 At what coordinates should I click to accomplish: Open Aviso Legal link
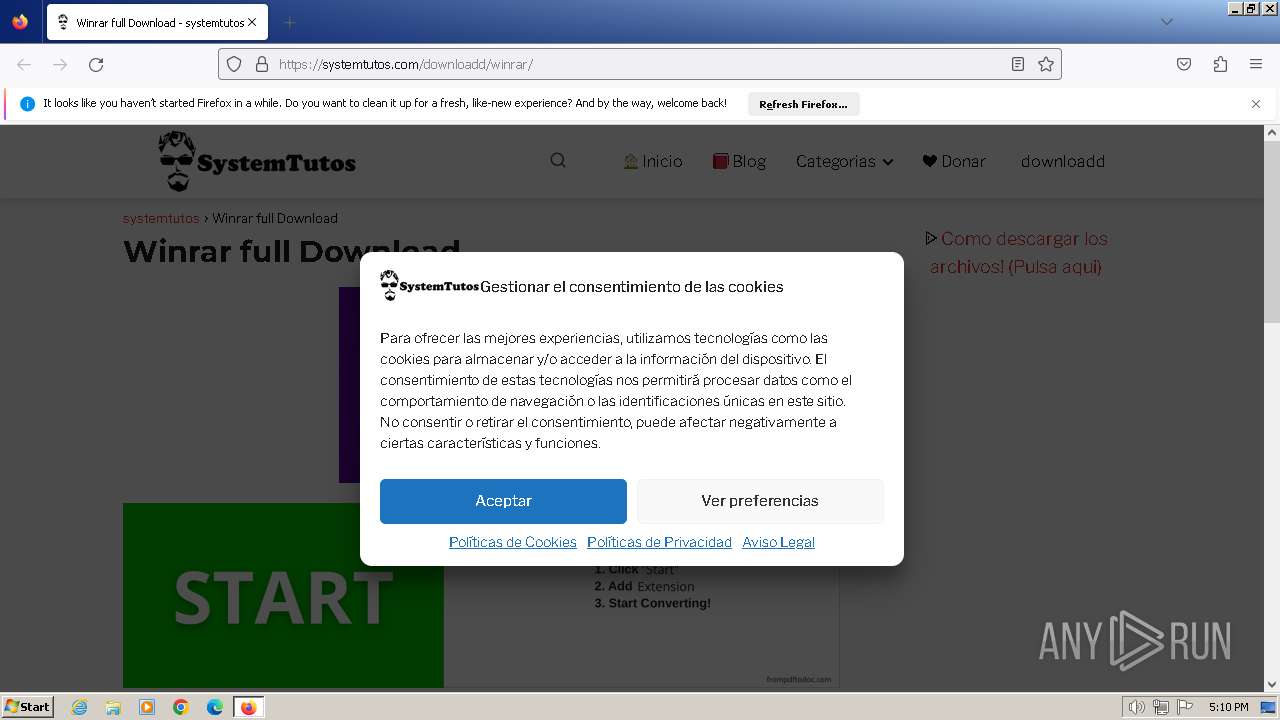pos(778,542)
